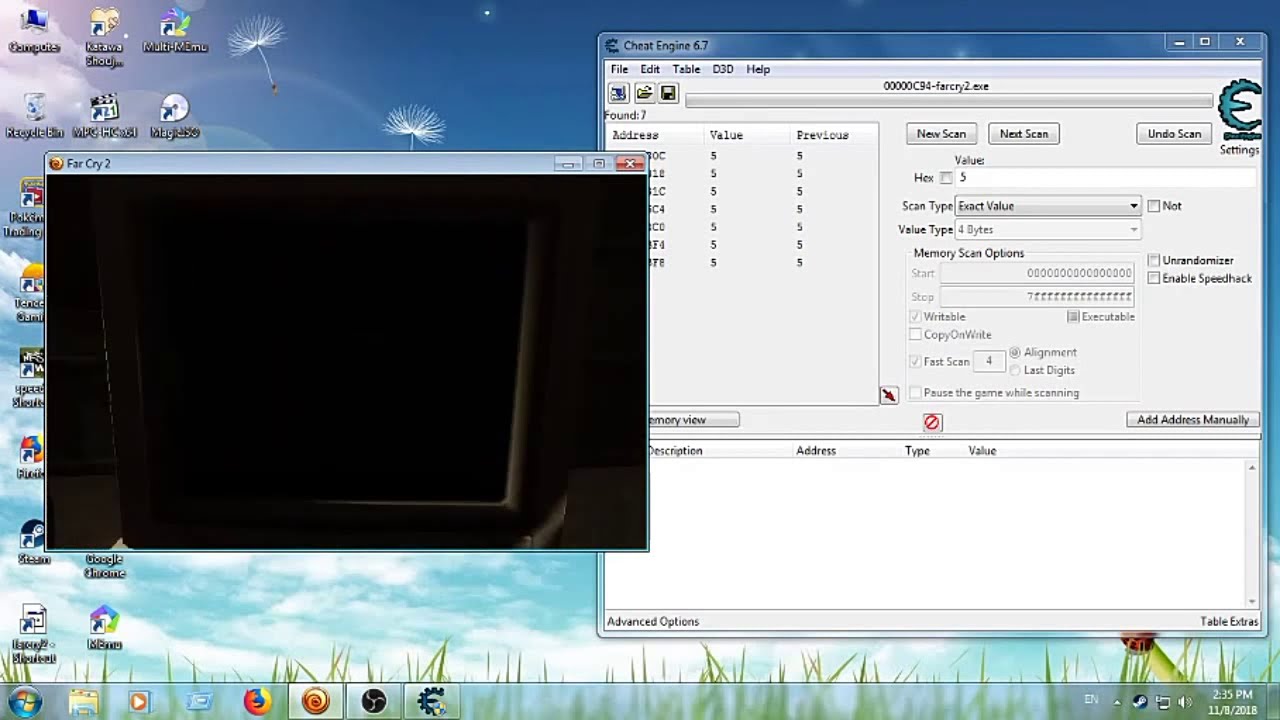Open Google Chrome desktop icon
The width and height of the screenshot is (1280, 720).
click(104, 565)
